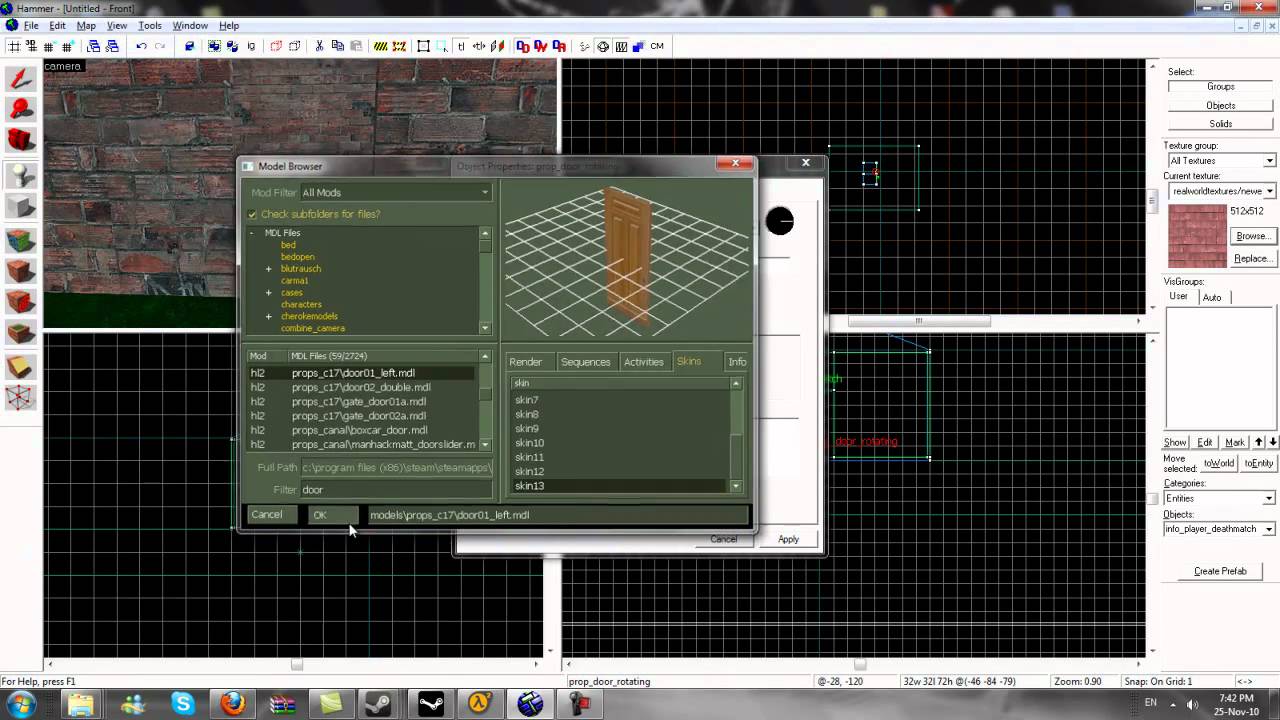This screenshot has width=1280, height=720.
Task: Click the Carve toolbar icon
Action: click(189, 46)
